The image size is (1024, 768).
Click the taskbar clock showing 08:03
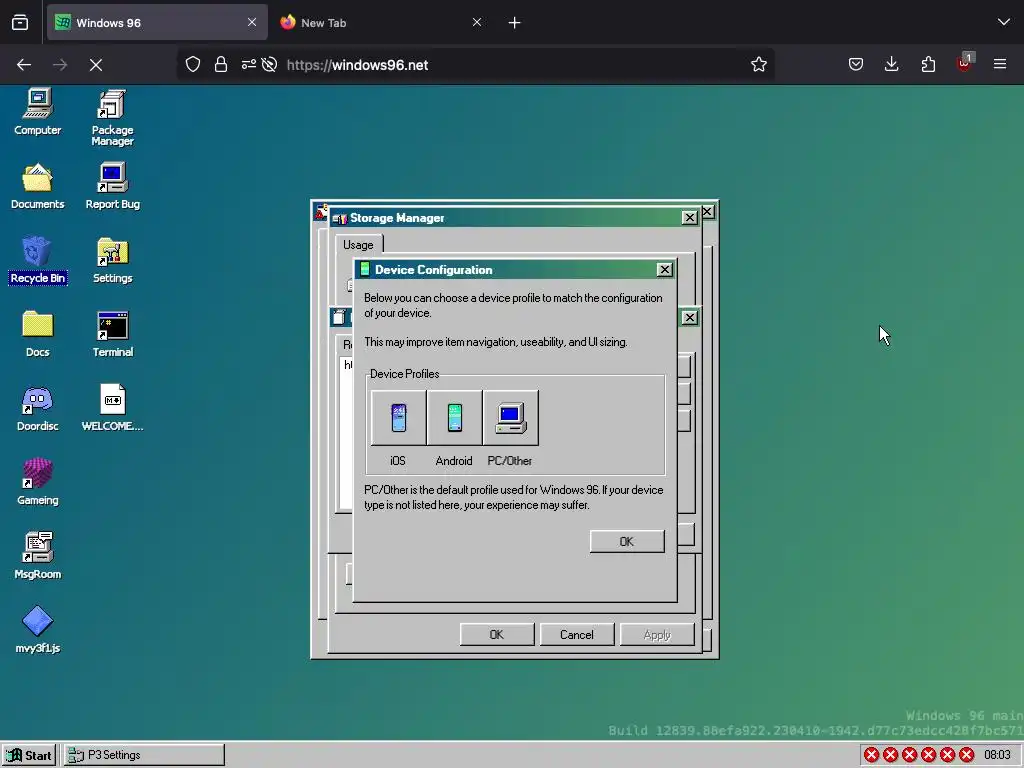point(997,755)
